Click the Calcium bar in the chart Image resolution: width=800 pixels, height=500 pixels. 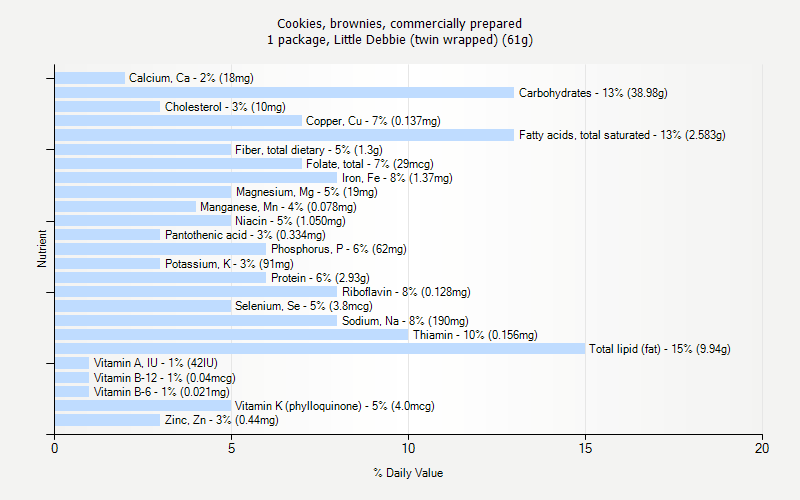click(x=90, y=78)
